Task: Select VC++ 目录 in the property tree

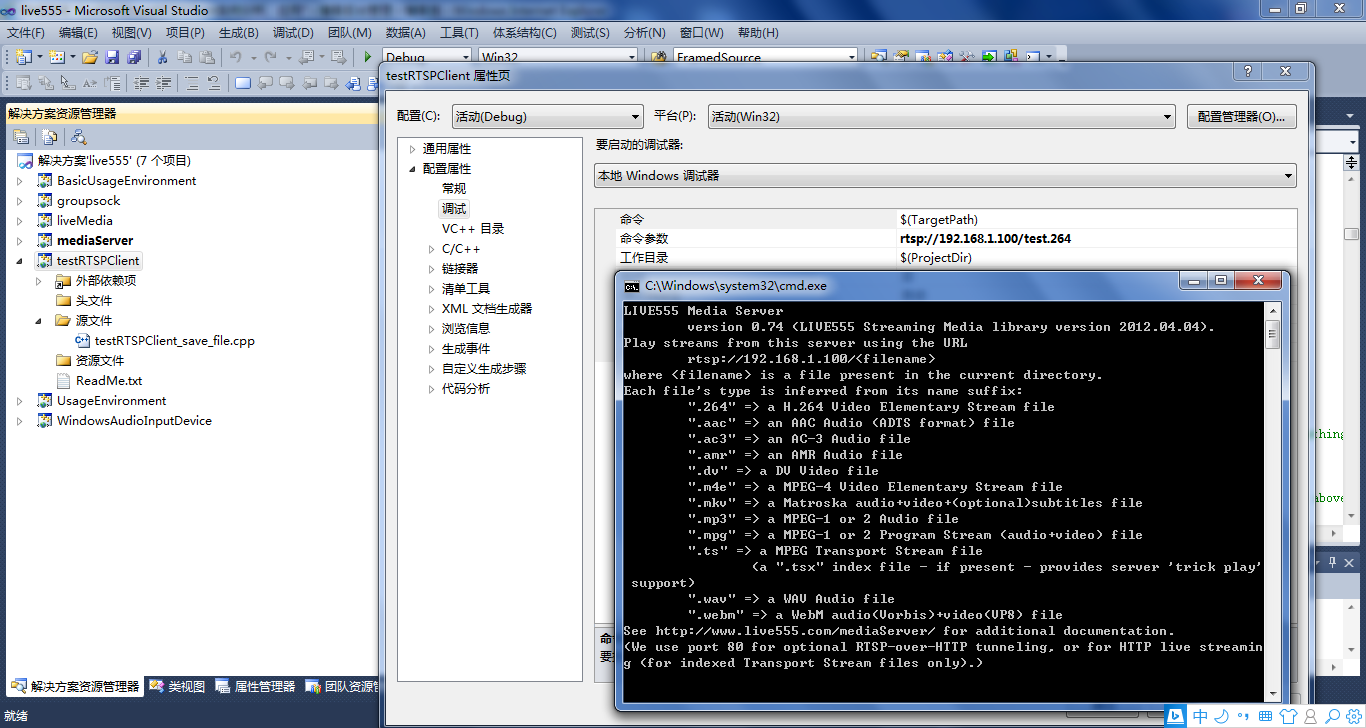Action: tap(473, 228)
